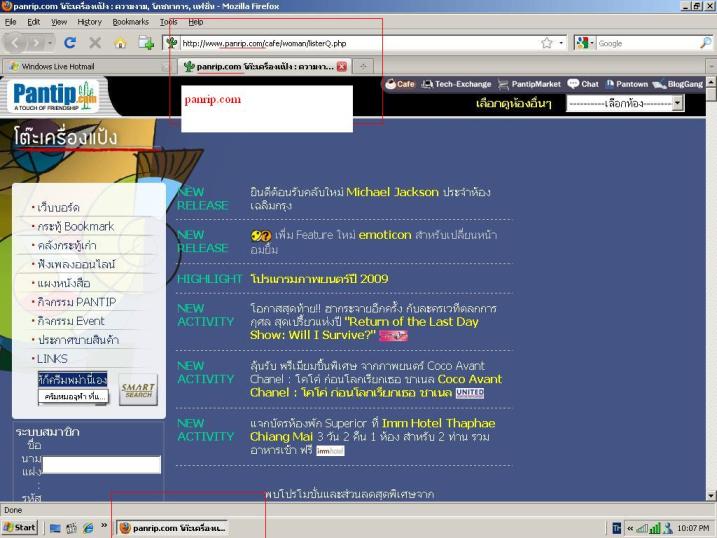Click the site favicon in the address bar
Image resolution: width=717 pixels, height=538 pixels.
pyautogui.click(x=171, y=43)
